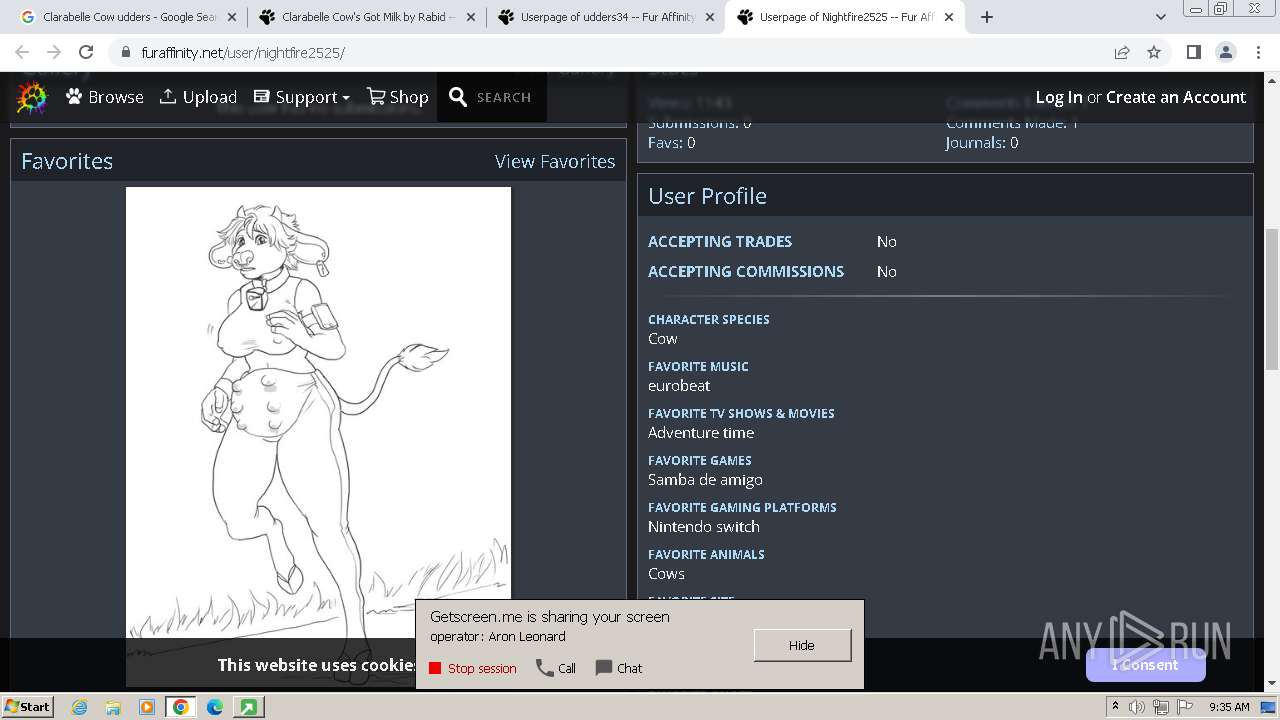Click the page vertical scrollbar
The image size is (1280, 720).
click(x=1271, y=300)
